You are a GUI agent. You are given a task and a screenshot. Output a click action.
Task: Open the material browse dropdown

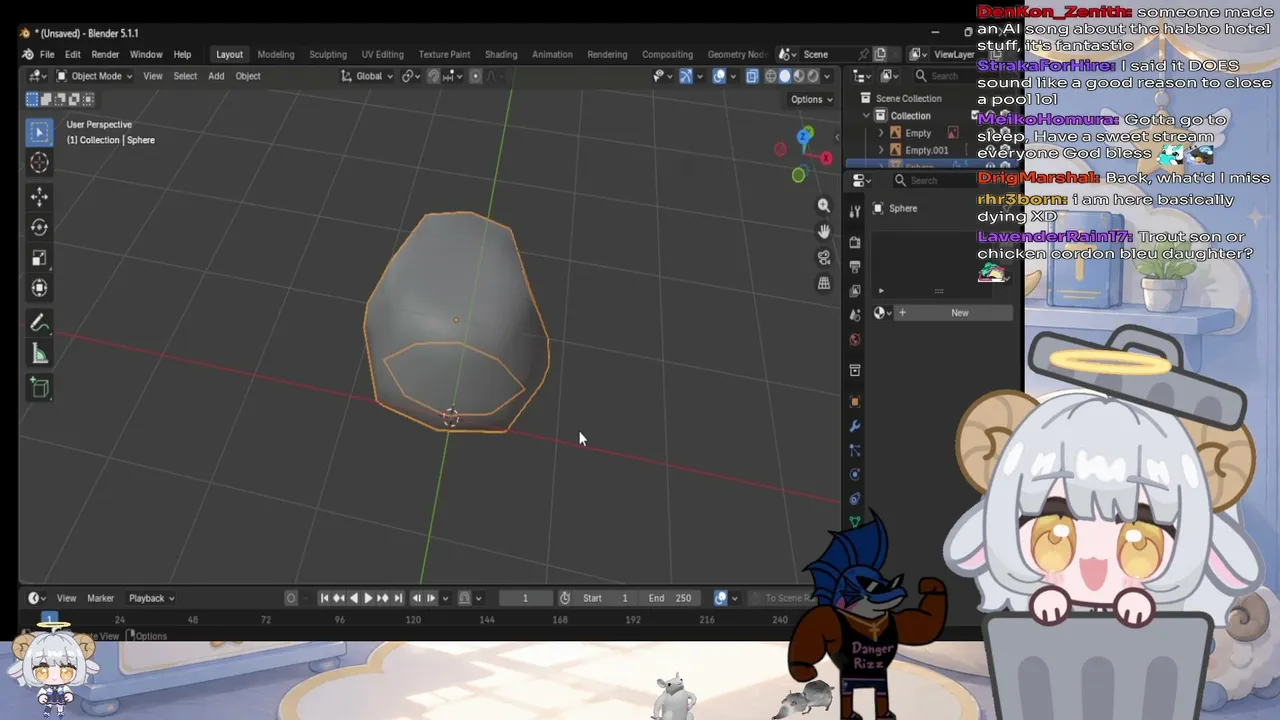[x=881, y=313]
